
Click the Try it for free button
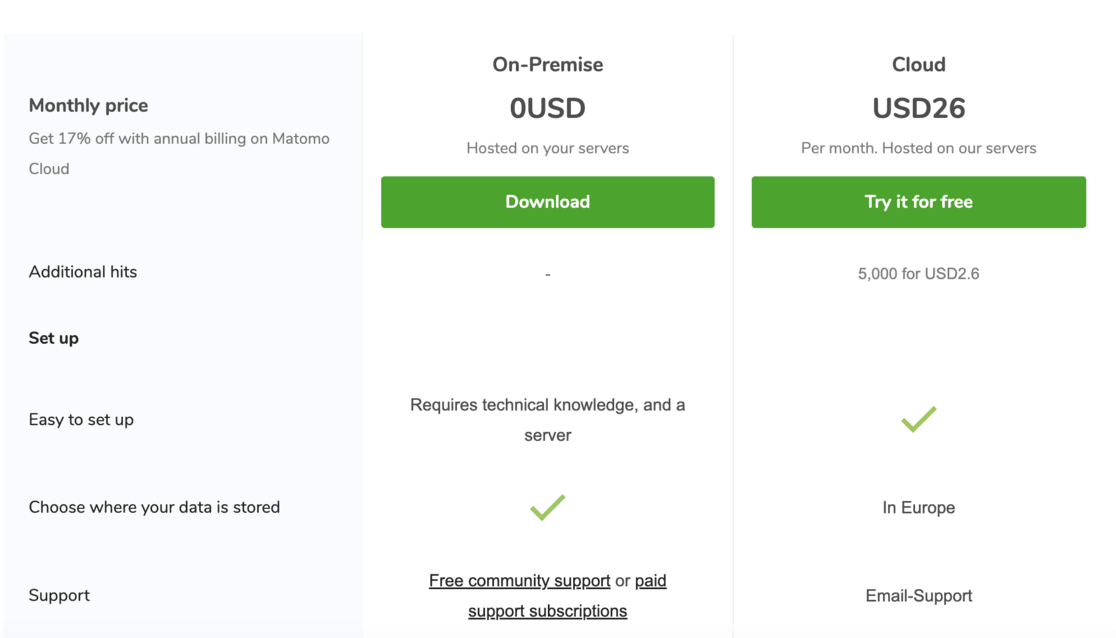[918, 202]
